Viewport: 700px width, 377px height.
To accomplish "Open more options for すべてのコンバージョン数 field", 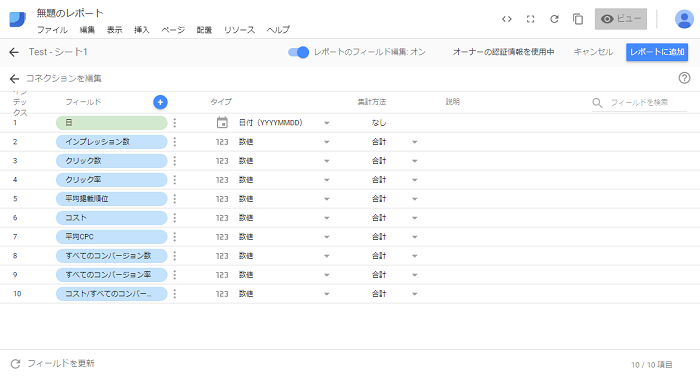I will pyautogui.click(x=175, y=256).
